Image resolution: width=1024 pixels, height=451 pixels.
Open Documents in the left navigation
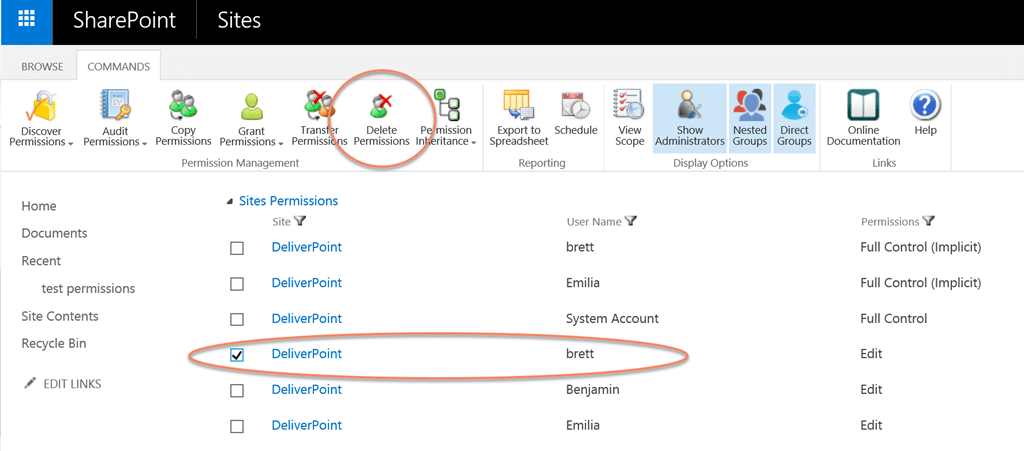click(x=54, y=233)
